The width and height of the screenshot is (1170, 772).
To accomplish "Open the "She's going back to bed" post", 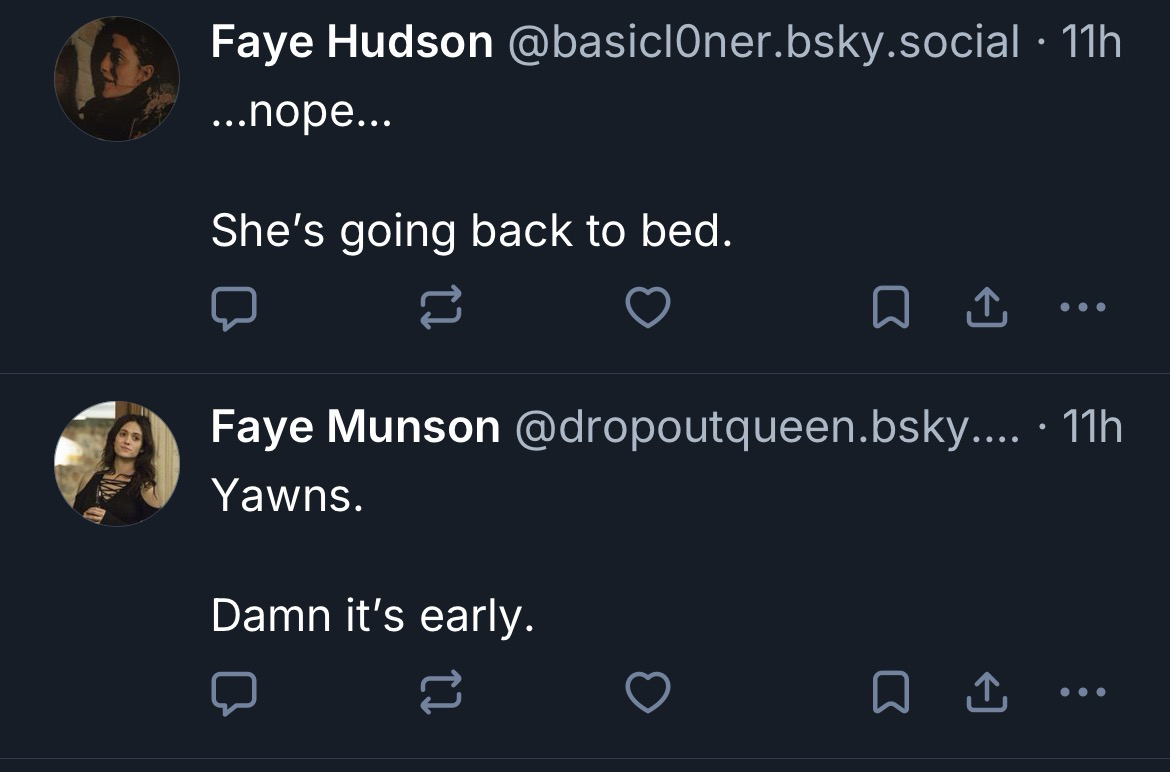I will click(471, 232).
